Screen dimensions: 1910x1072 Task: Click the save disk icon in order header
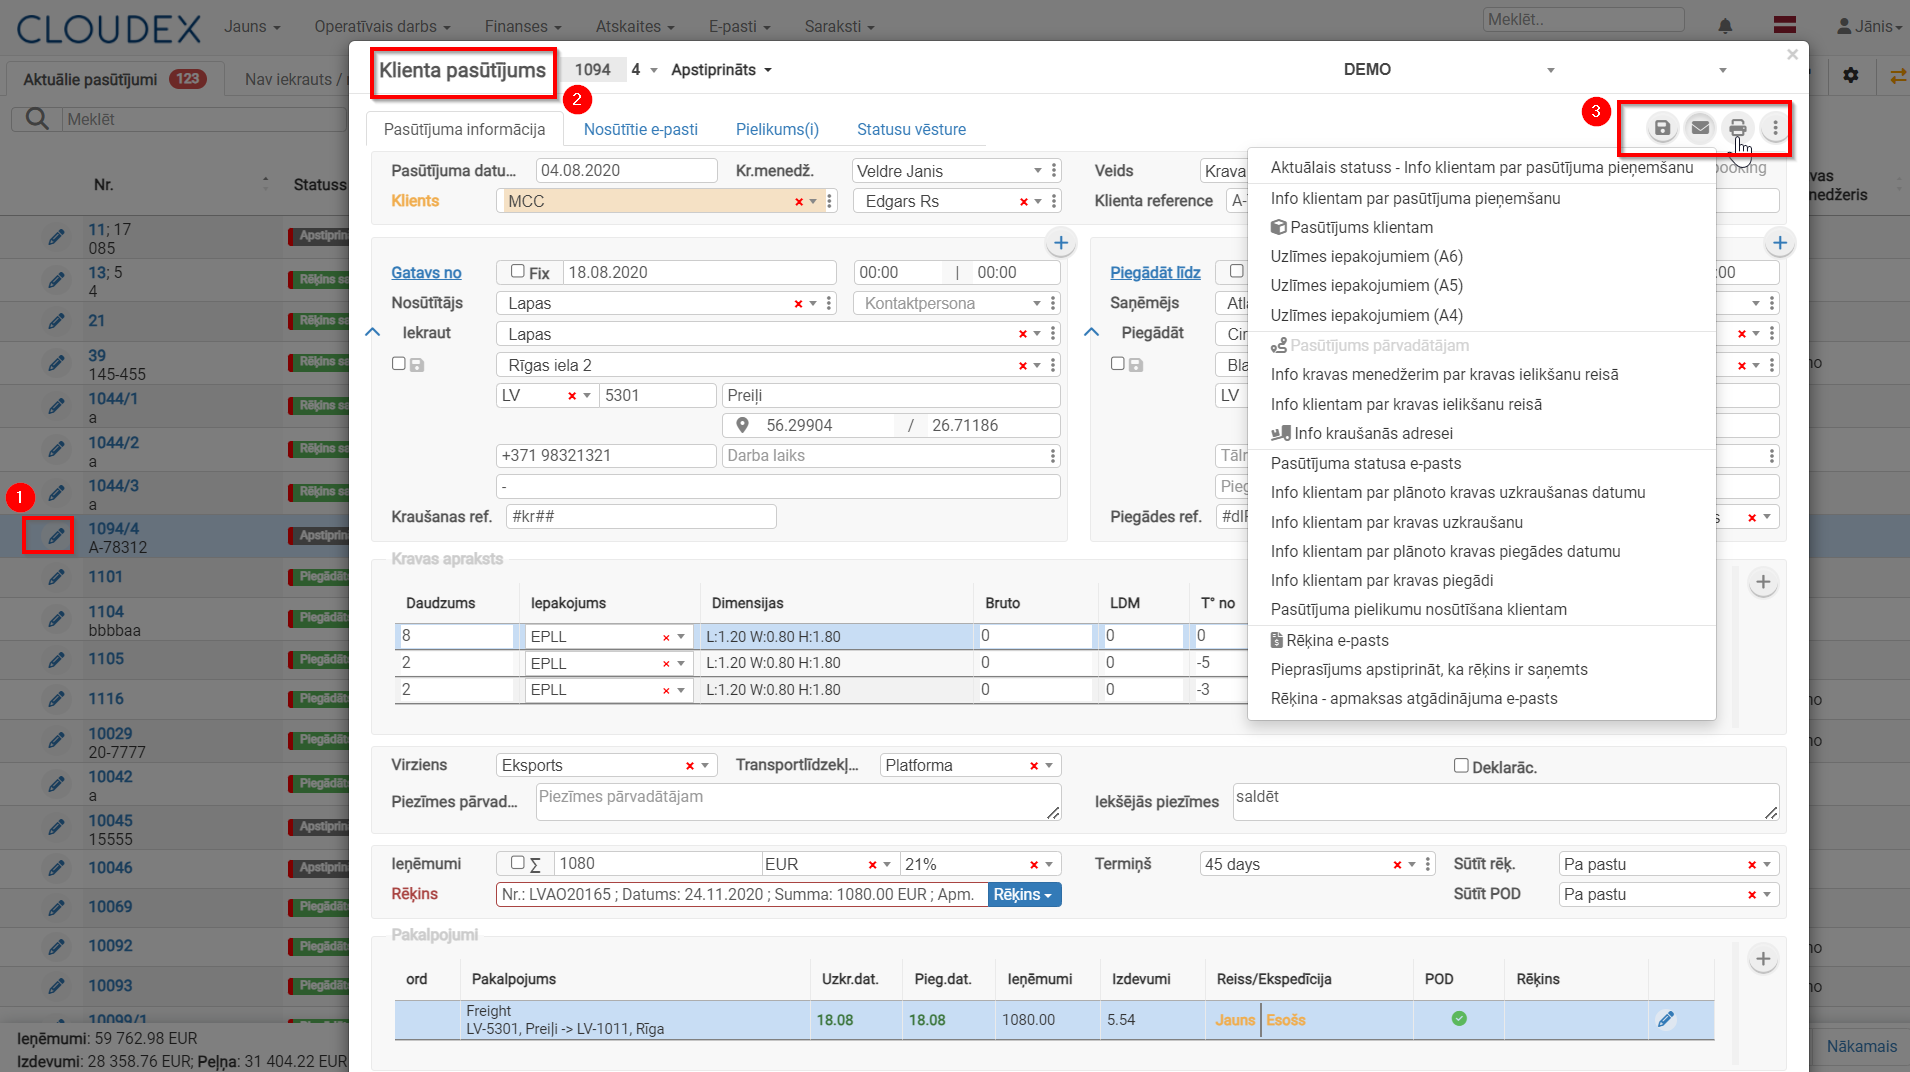[1662, 128]
